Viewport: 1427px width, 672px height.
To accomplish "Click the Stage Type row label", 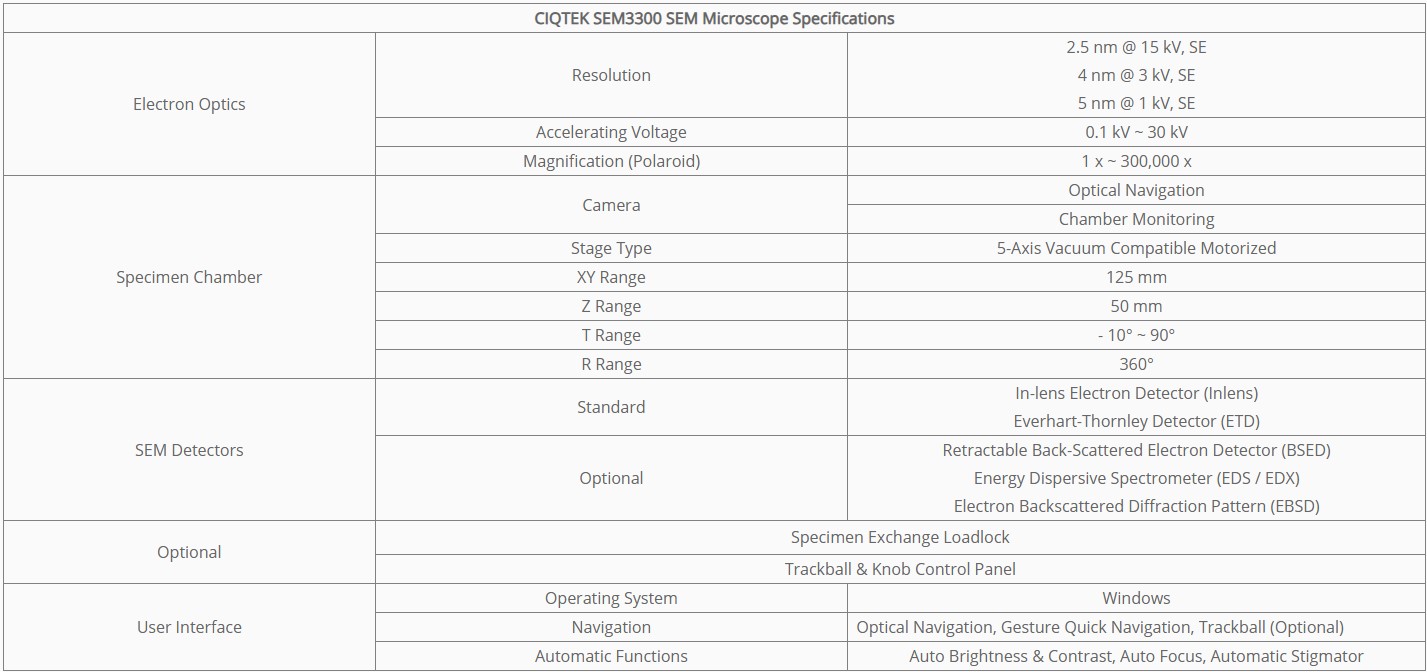I will pyautogui.click(x=611, y=248).
